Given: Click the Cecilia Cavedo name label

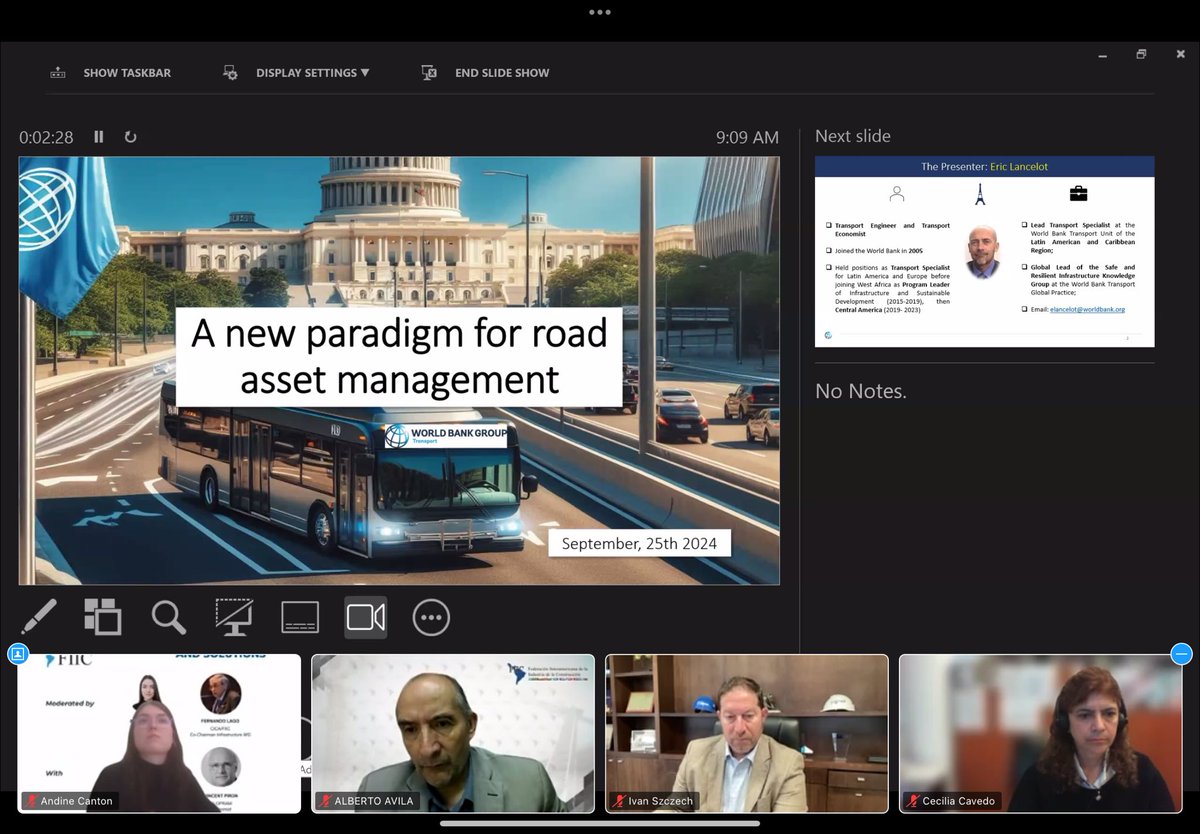Looking at the screenshot, I should point(960,801).
